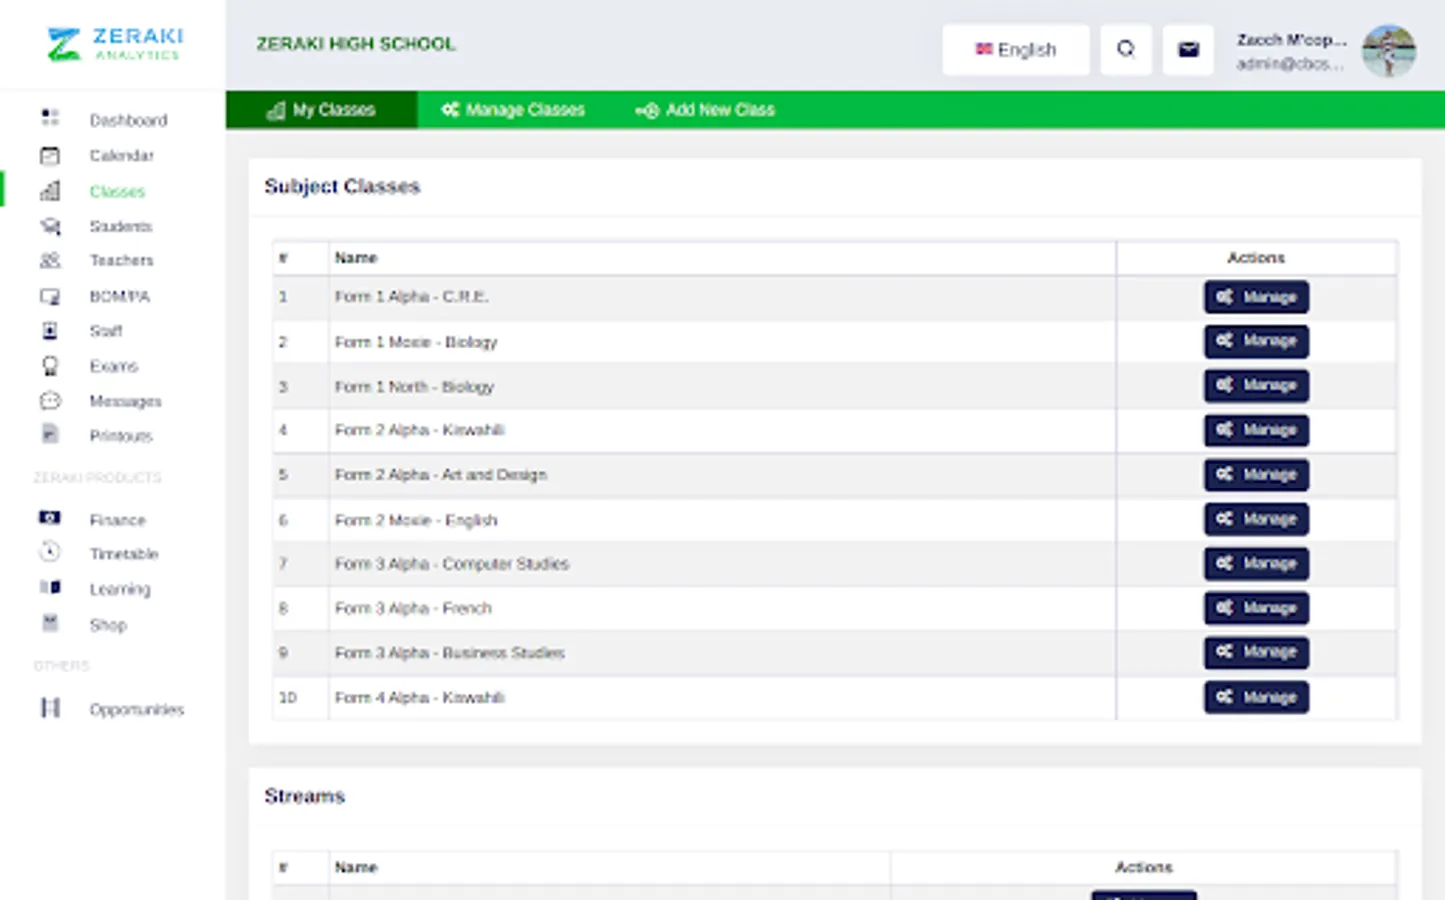
Task: Open the Teachers people icon
Action: [50, 260]
